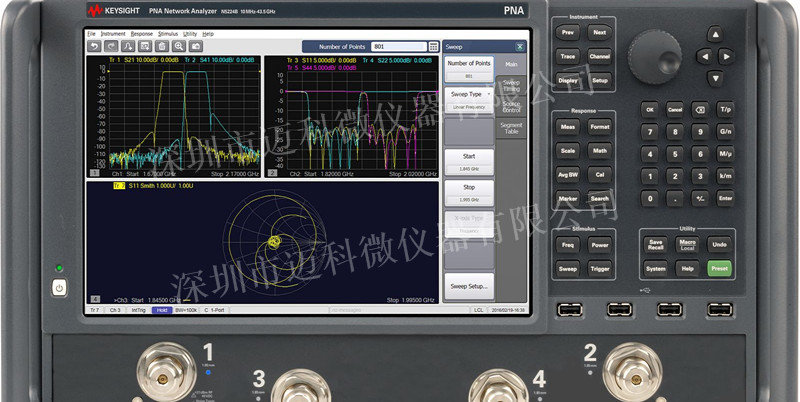Click the decimal point key
The image size is (800, 402).
[x=675, y=198]
